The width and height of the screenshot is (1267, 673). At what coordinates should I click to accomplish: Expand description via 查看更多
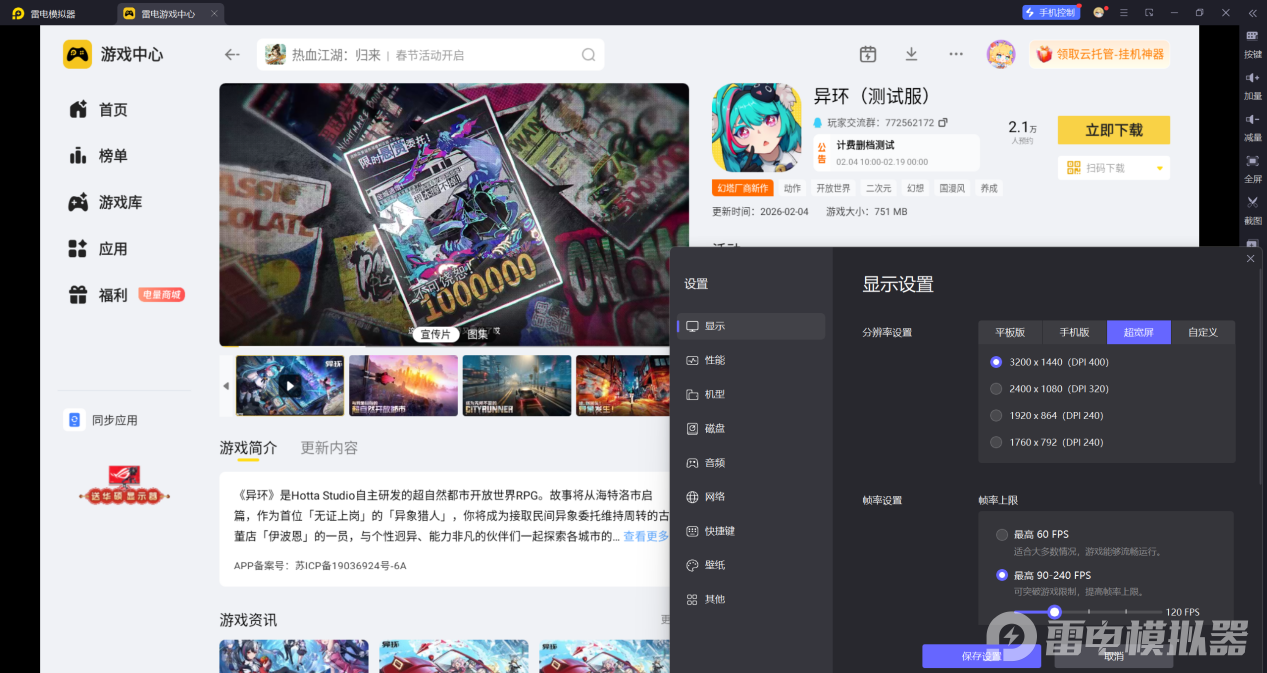646,536
